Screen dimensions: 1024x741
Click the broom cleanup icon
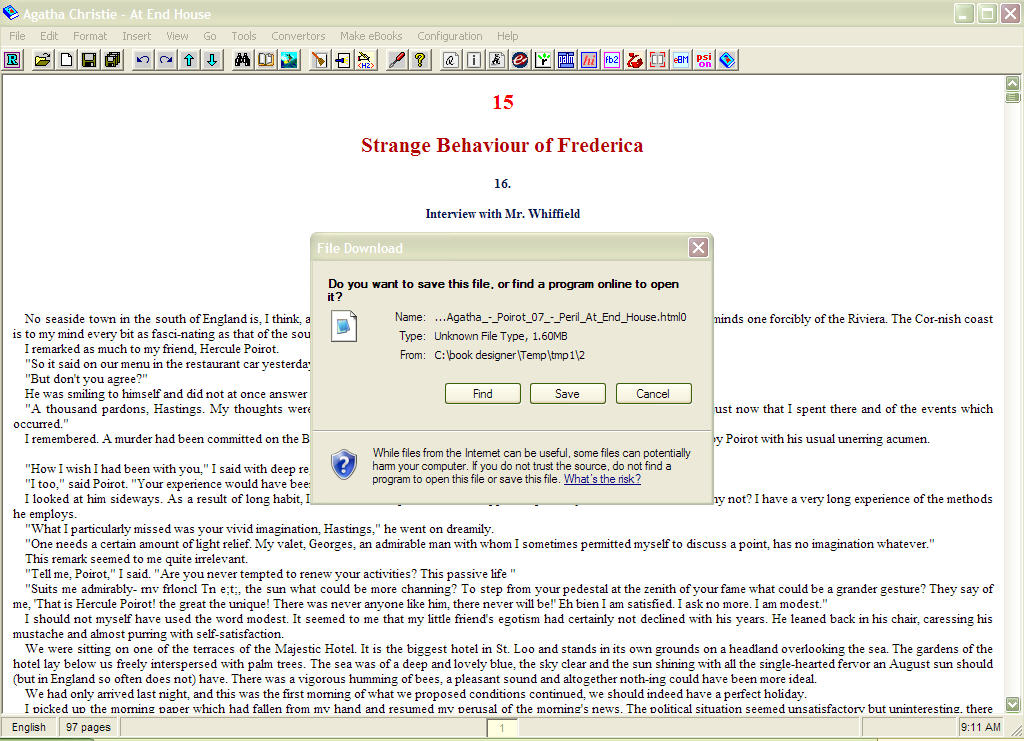(x=319, y=61)
